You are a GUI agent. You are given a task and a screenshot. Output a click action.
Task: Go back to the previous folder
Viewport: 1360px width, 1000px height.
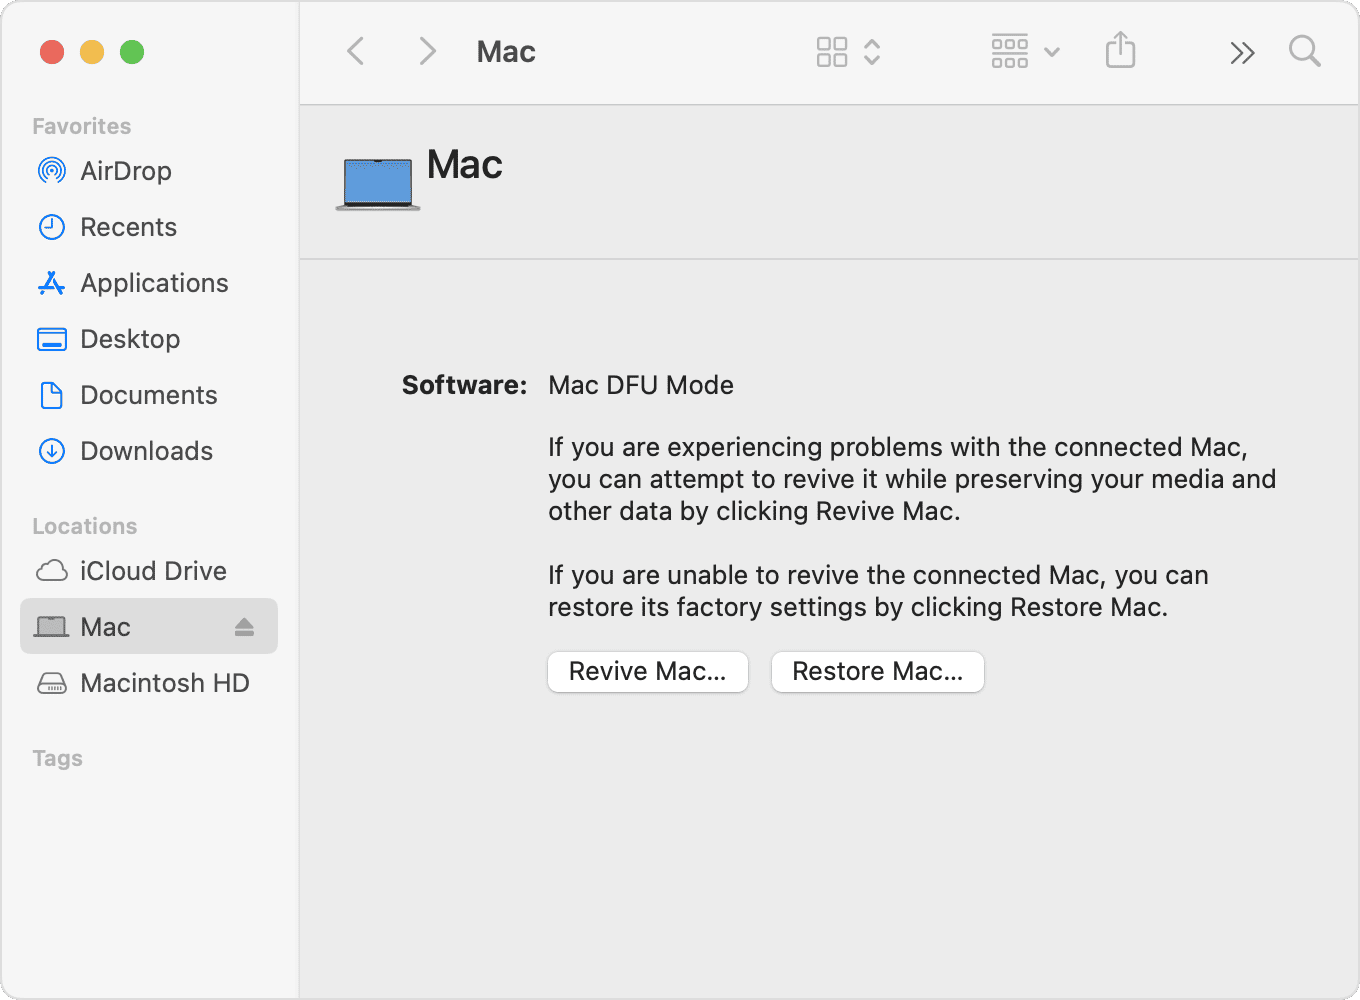pos(355,51)
